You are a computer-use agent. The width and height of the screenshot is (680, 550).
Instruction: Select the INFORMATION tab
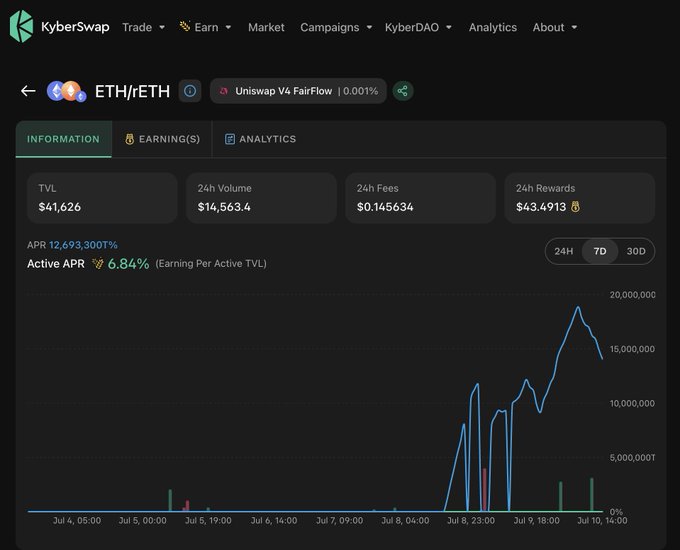[x=64, y=139]
